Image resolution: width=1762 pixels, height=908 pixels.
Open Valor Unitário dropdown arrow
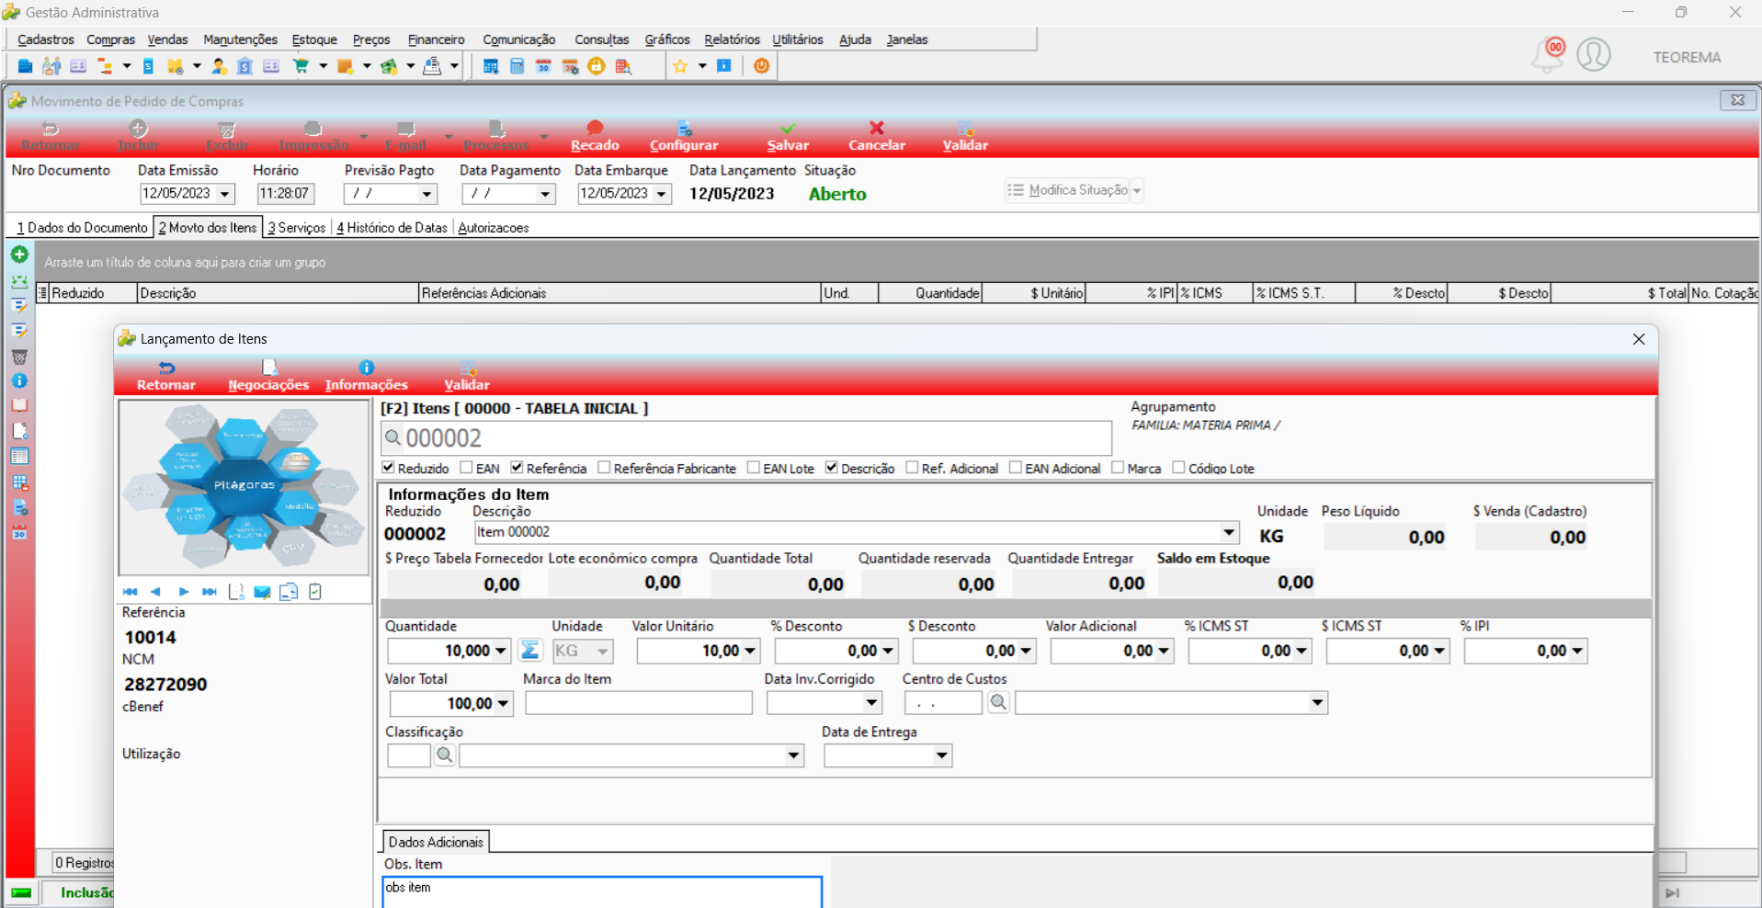click(x=751, y=651)
